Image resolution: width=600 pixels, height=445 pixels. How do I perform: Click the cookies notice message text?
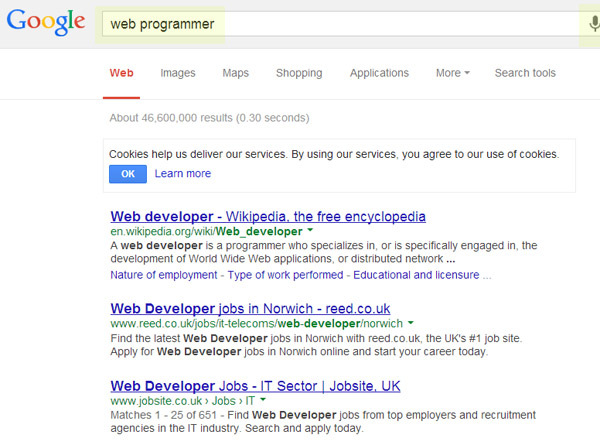pos(334,154)
